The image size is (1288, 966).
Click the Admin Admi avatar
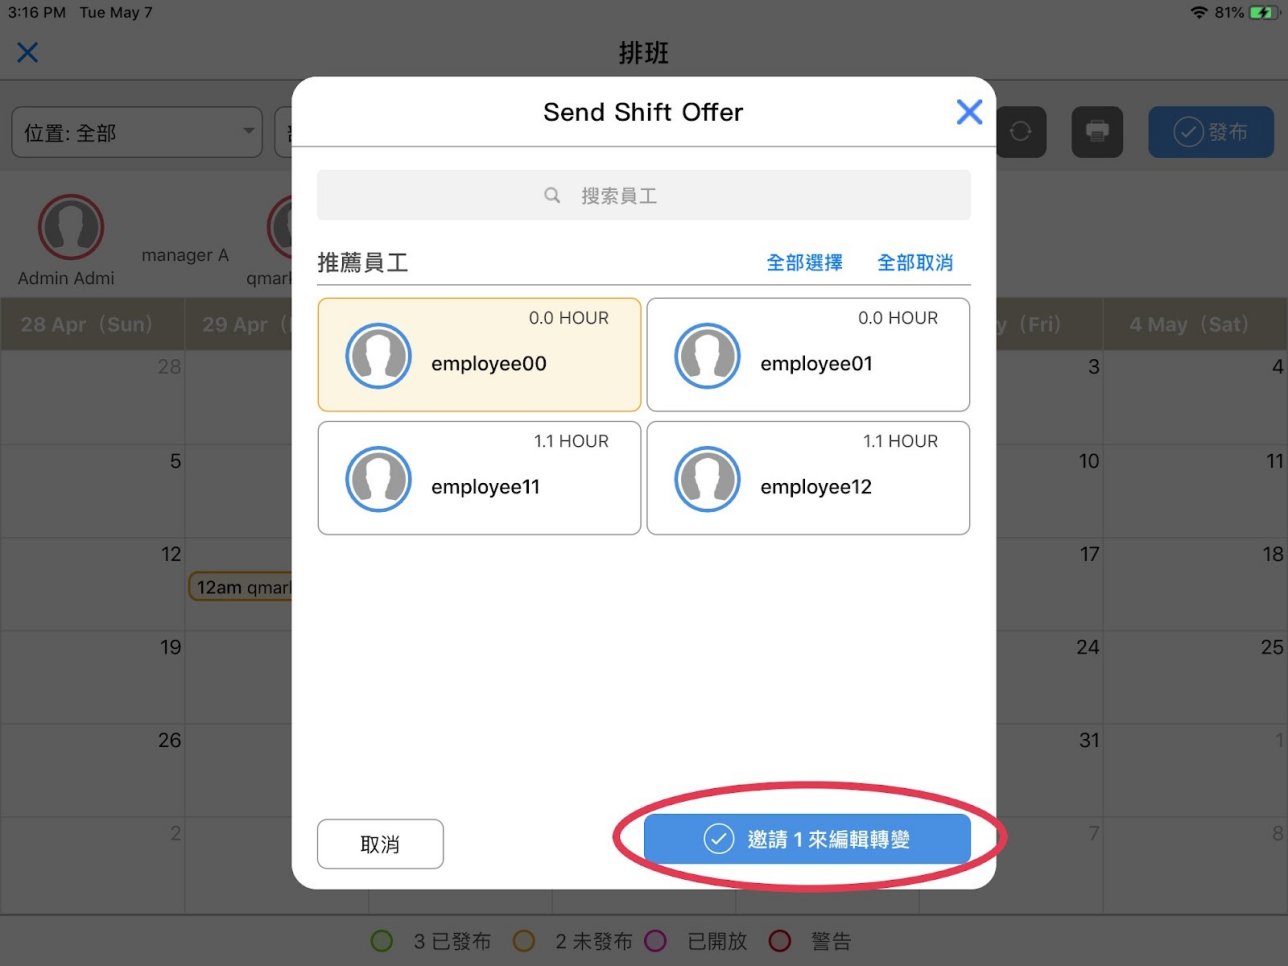coord(70,227)
